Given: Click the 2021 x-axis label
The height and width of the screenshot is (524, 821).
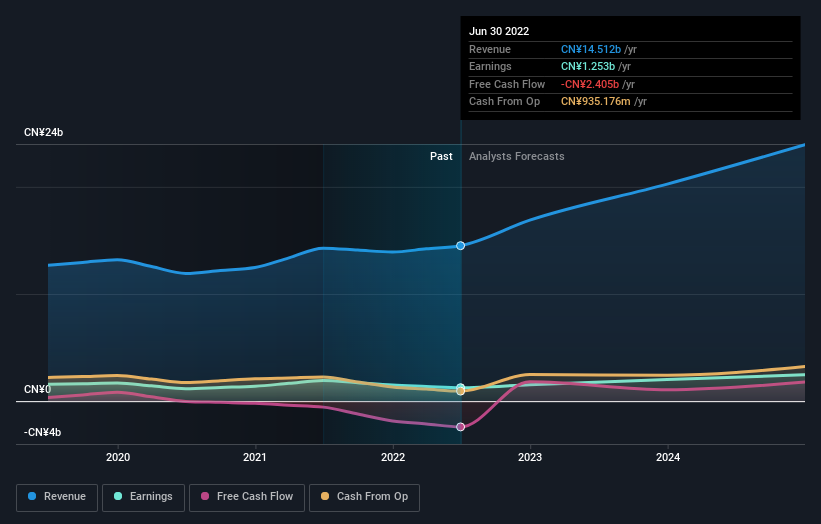Looking at the screenshot, I should [x=254, y=457].
